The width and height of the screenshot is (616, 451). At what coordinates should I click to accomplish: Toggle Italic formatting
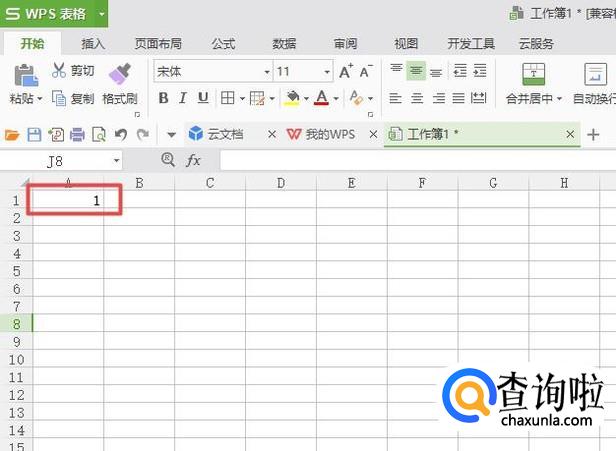(x=183, y=98)
